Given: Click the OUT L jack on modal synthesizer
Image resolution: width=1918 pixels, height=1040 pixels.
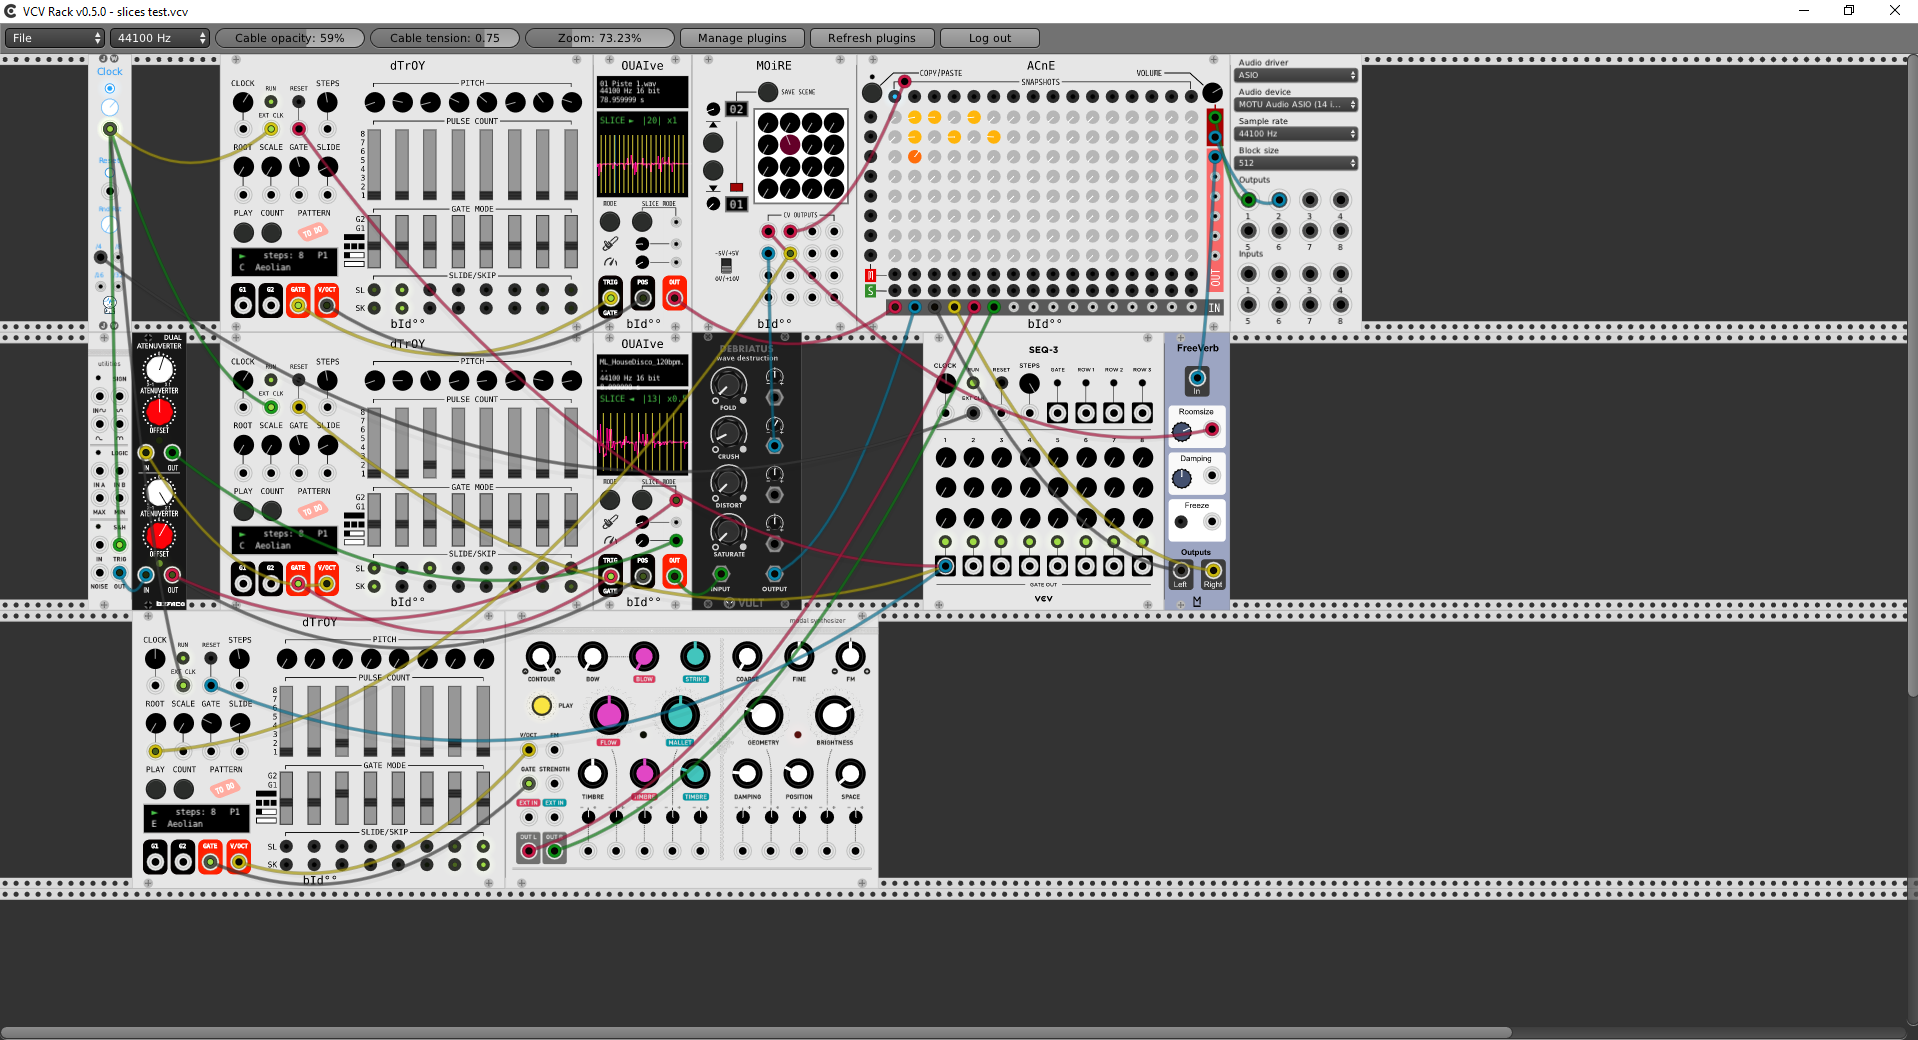Looking at the screenshot, I should (528, 851).
